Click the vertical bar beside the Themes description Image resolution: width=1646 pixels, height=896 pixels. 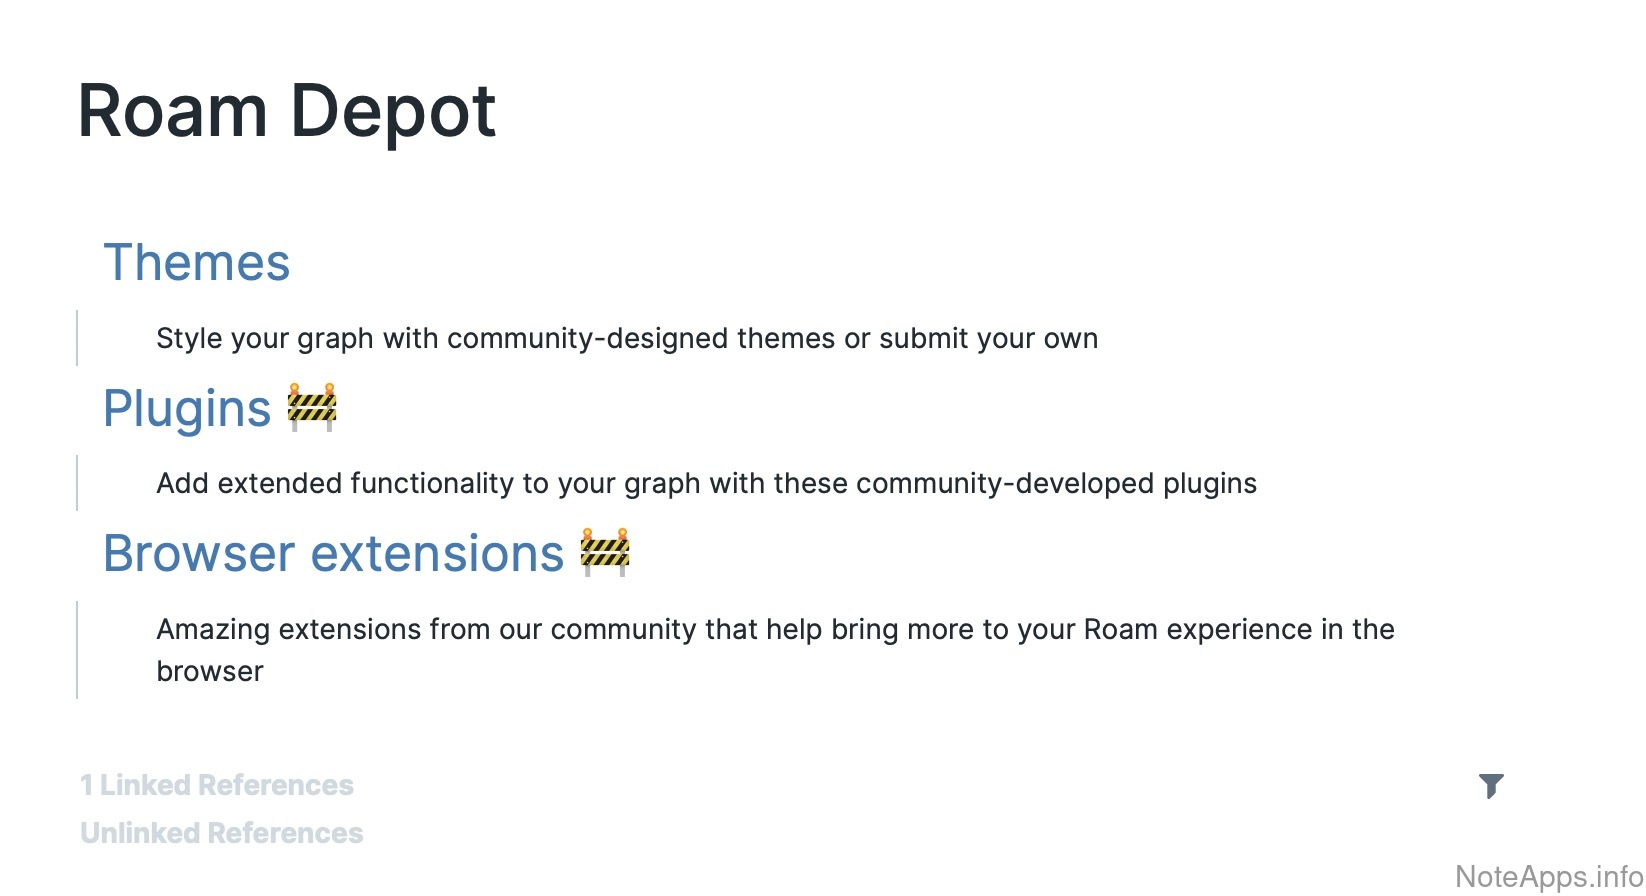point(77,338)
